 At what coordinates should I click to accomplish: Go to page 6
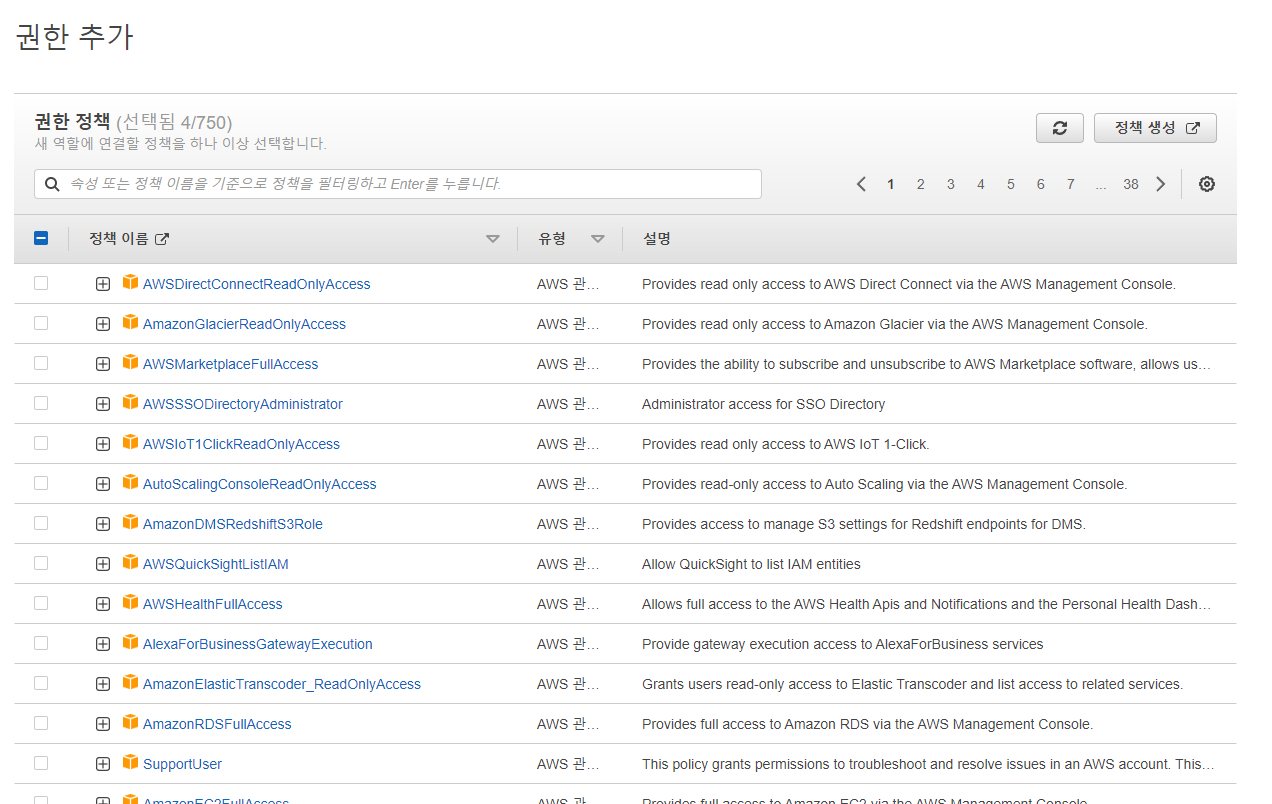tap(1041, 184)
